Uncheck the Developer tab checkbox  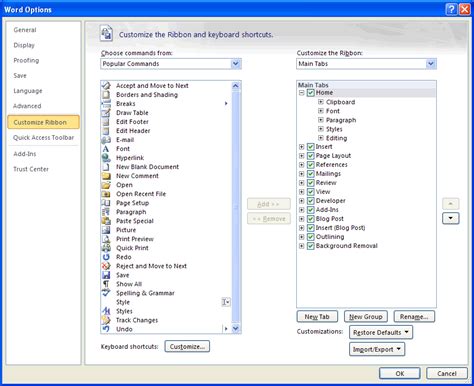(311, 201)
